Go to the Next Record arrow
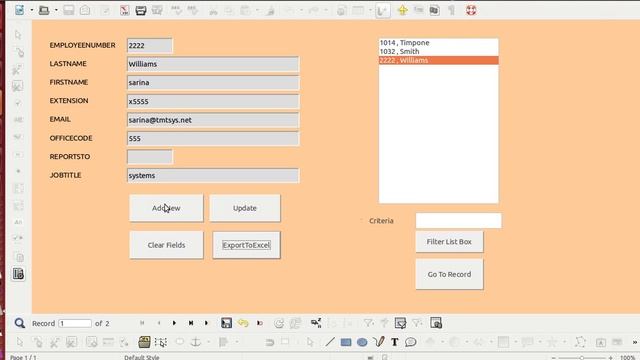 [x=174, y=323]
